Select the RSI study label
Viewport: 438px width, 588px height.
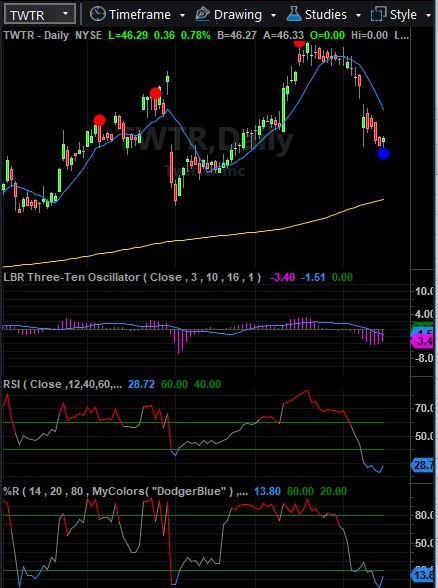62,384
